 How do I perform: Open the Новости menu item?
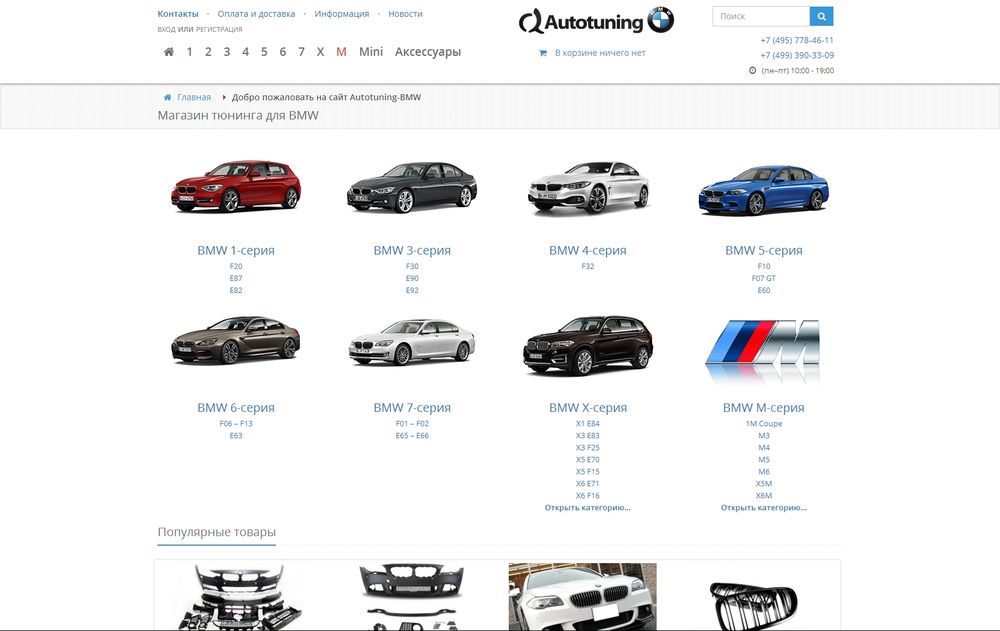pyautogui.click(x=406, y=13)
